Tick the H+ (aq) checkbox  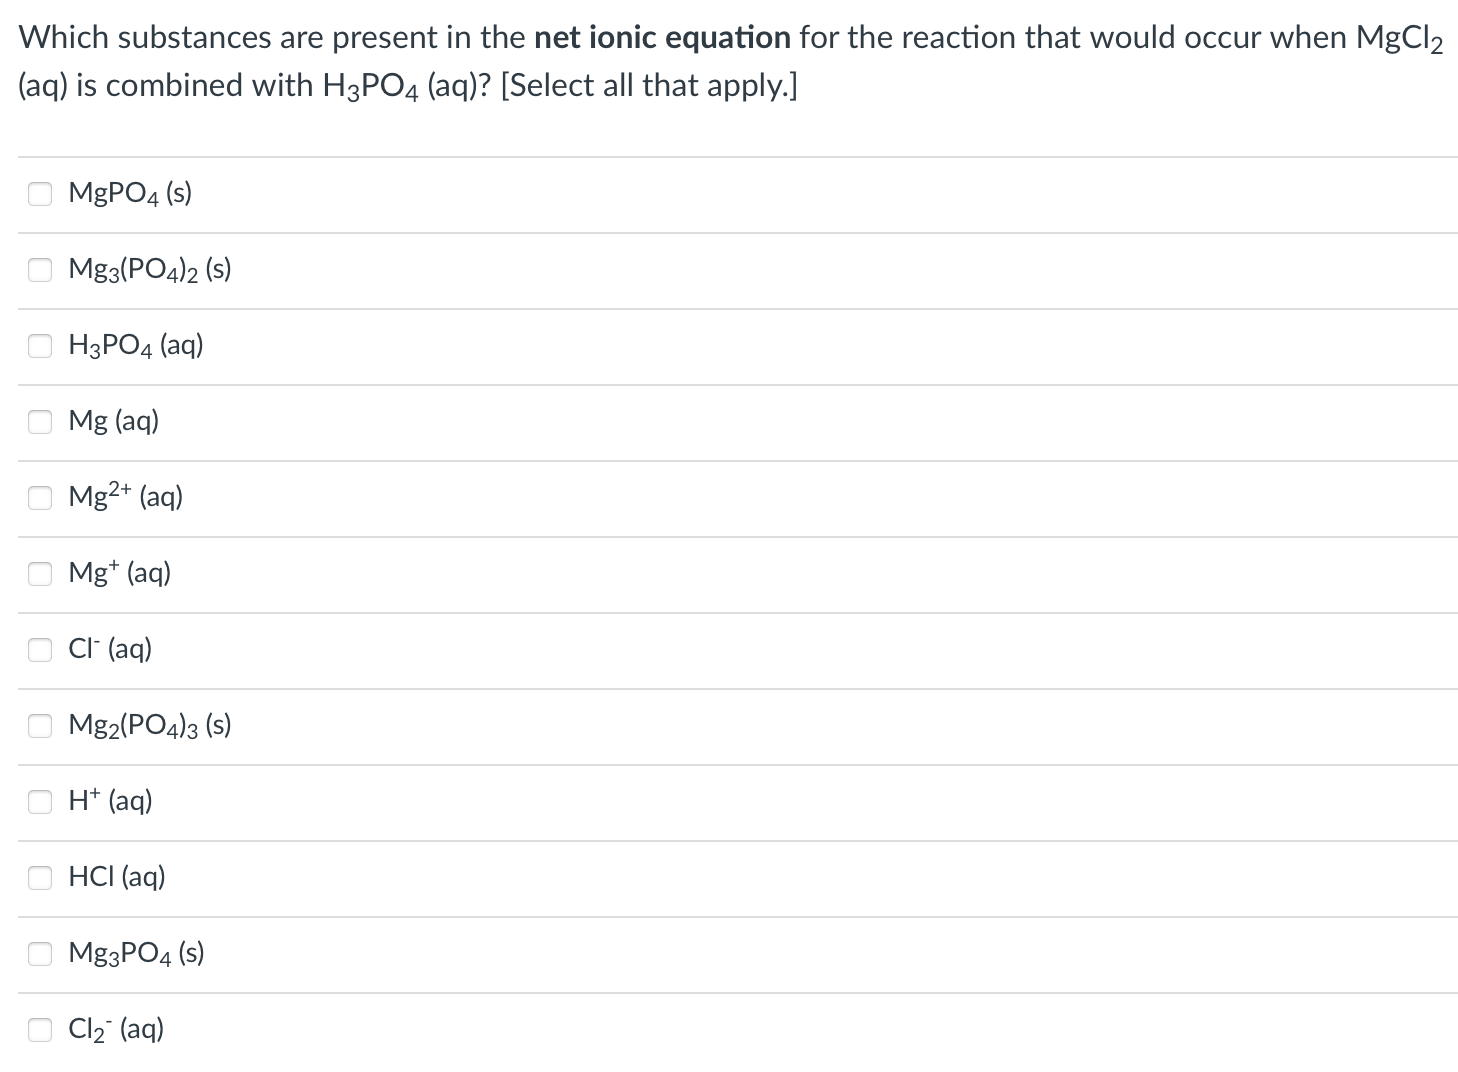[40, 801]
